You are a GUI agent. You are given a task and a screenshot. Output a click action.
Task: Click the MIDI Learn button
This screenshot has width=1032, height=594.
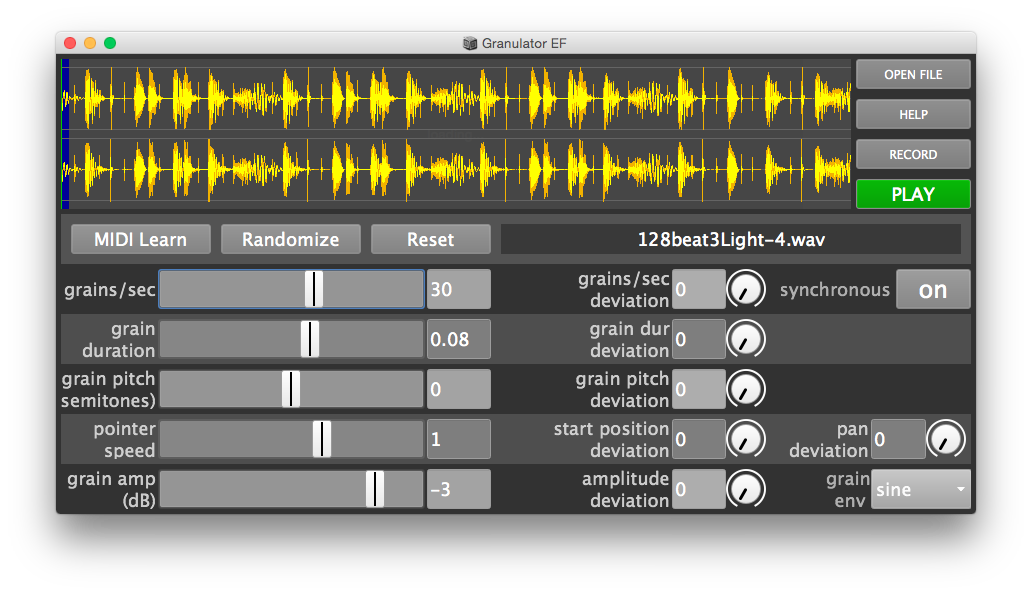pyautogui.click(x=141, y=239)
